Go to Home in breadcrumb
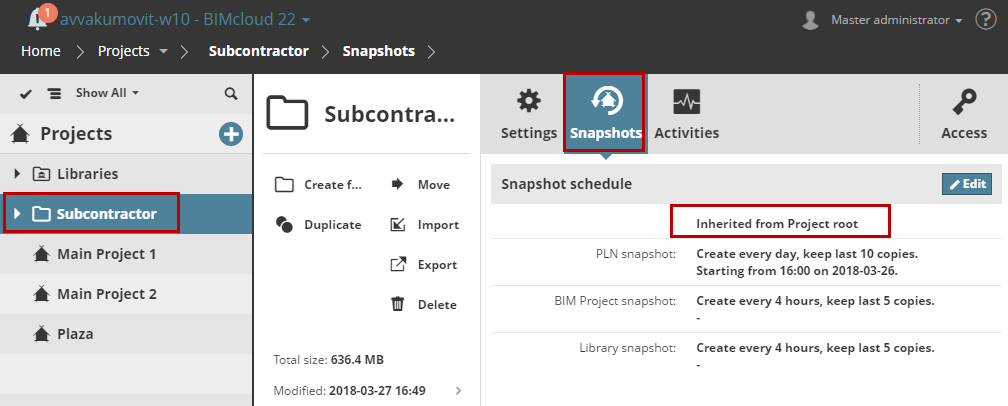This screenshot has height=406, width=1008. [41, 51]
